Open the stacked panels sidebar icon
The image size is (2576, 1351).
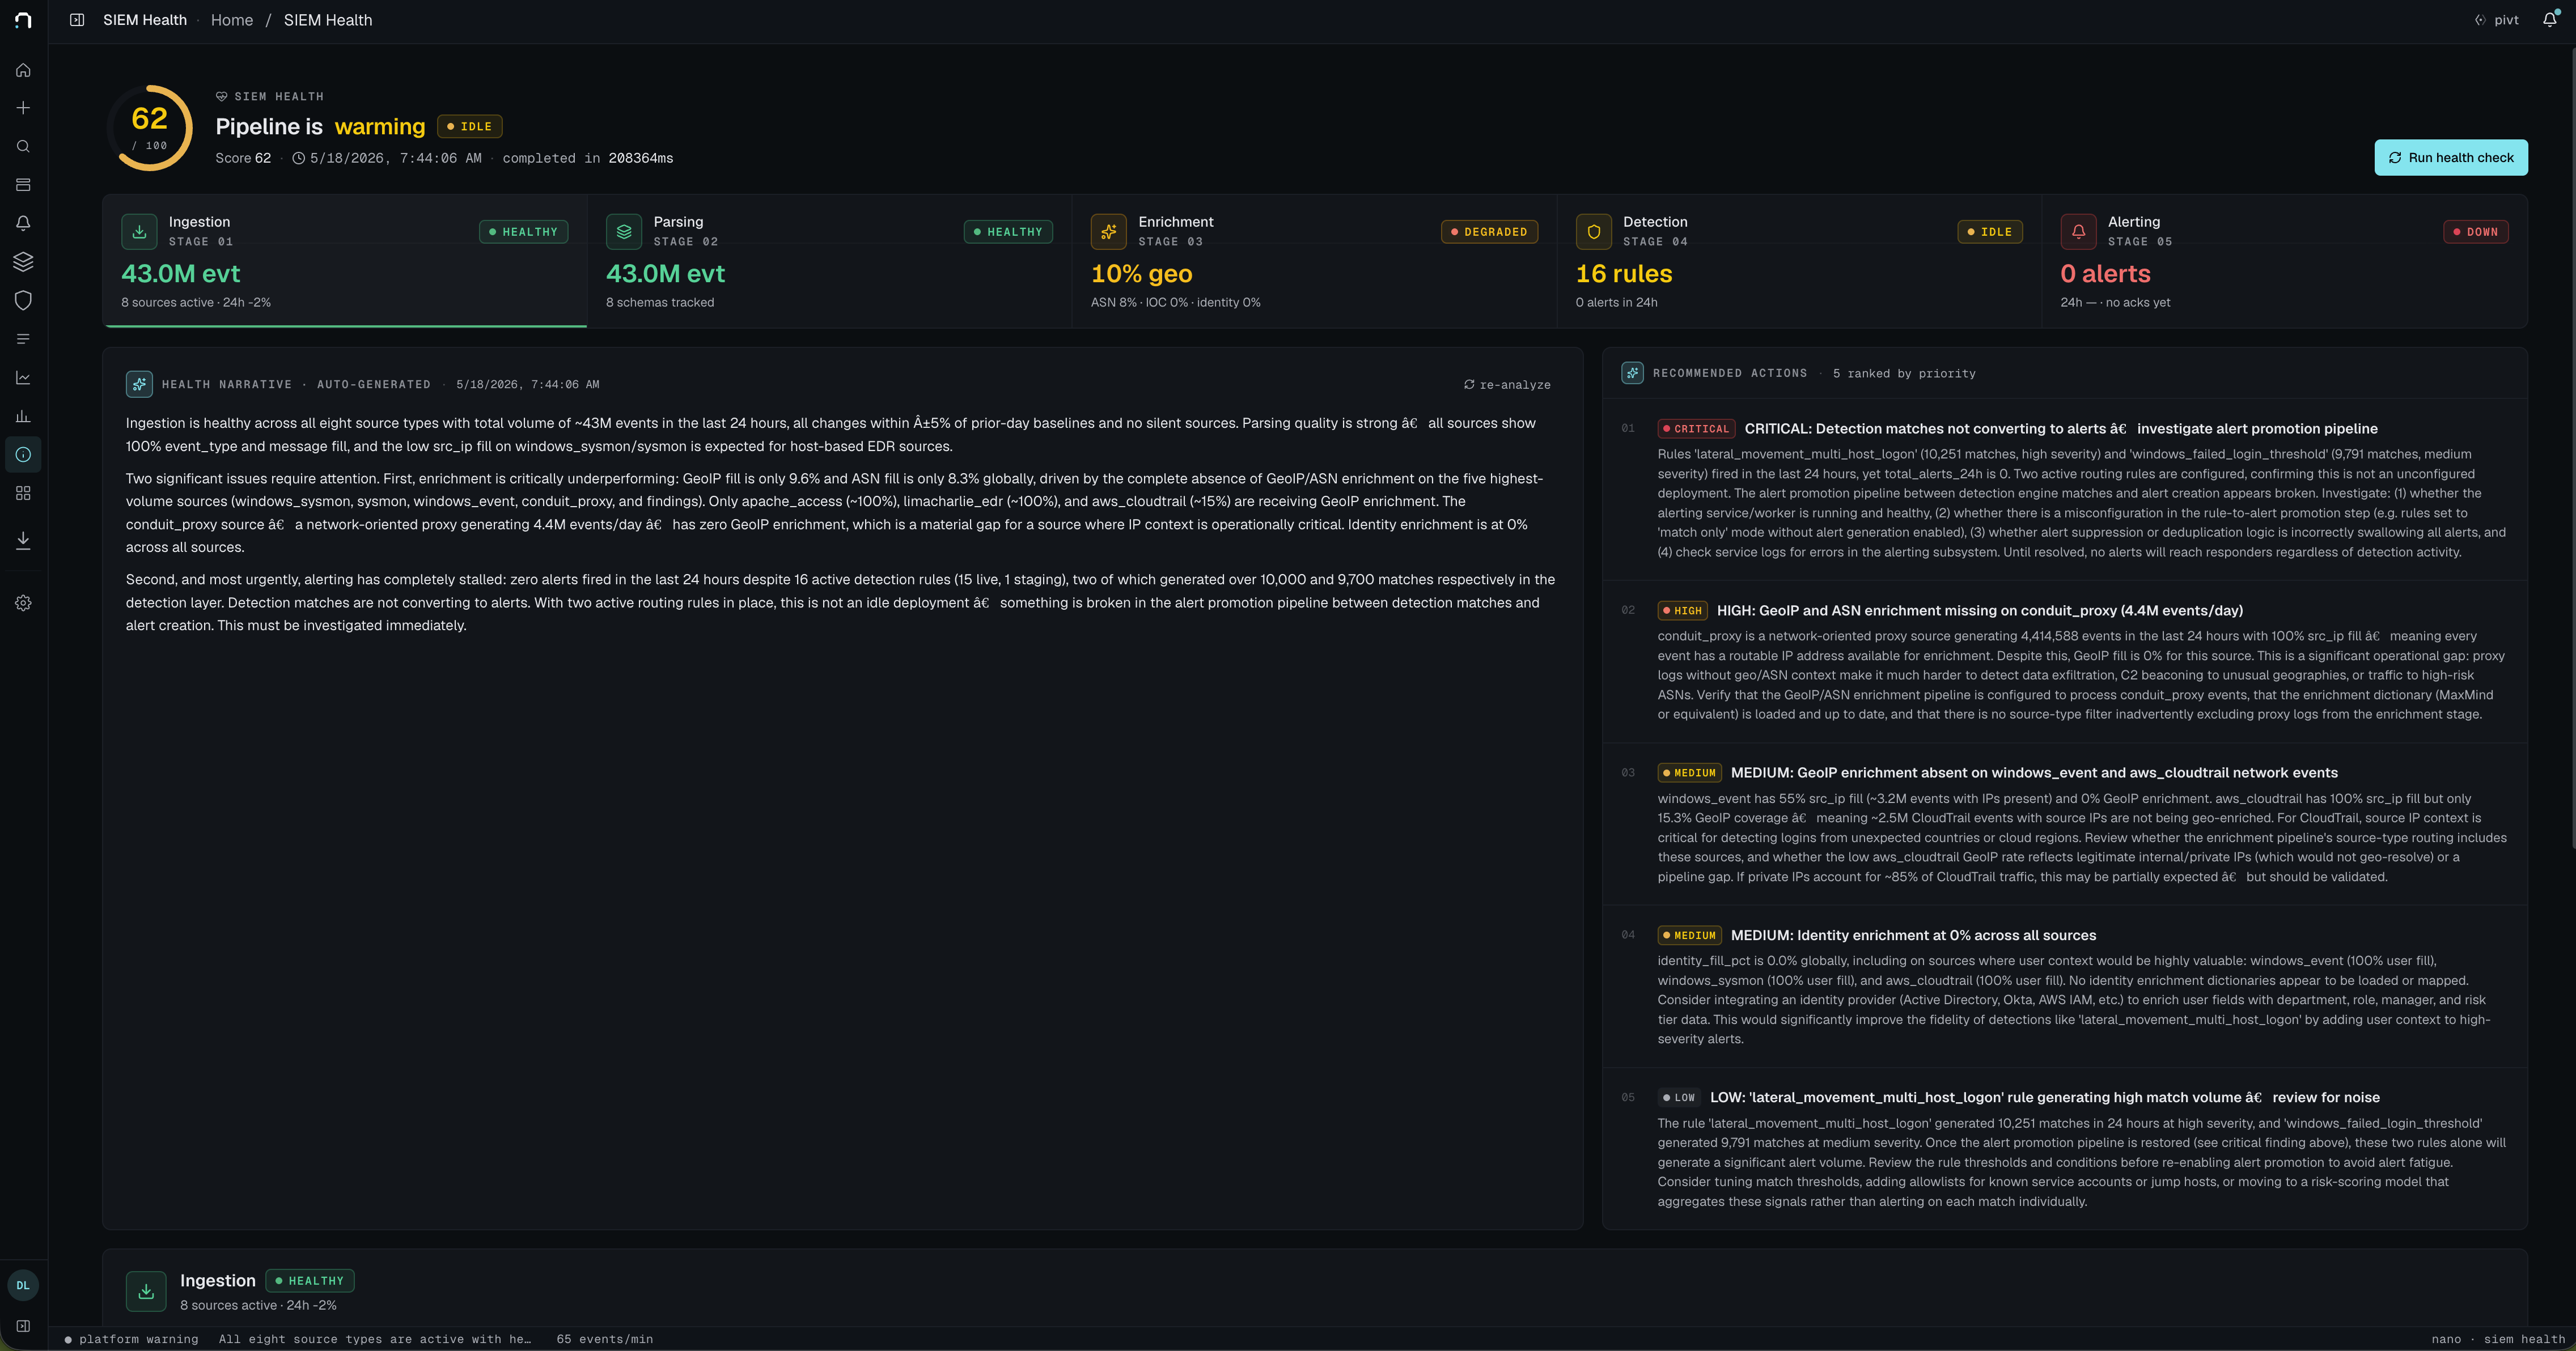click(x=23, y=185)
